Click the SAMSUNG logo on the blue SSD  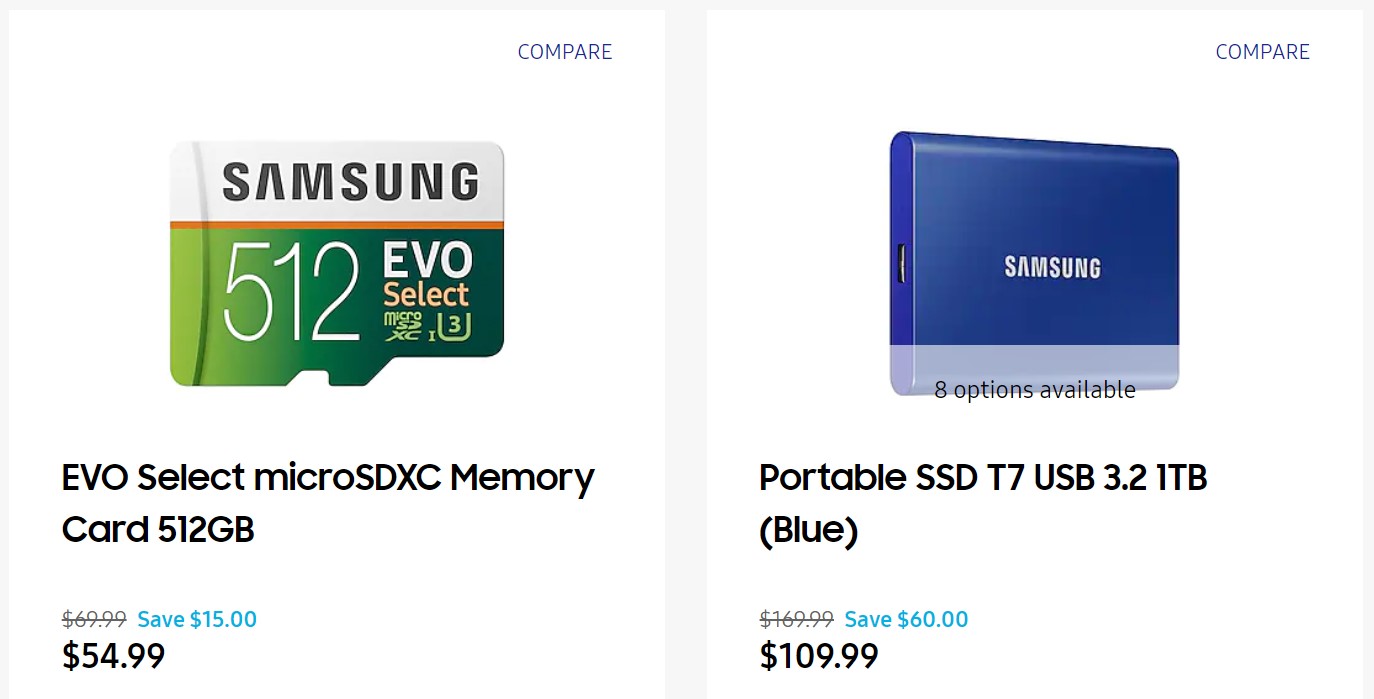[x=1052, y=267]
